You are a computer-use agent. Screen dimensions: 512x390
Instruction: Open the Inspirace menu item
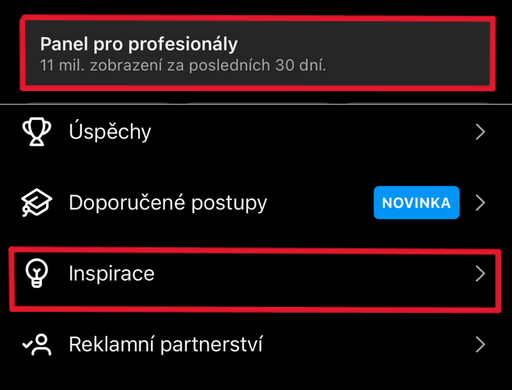click(x=255, y=280)
